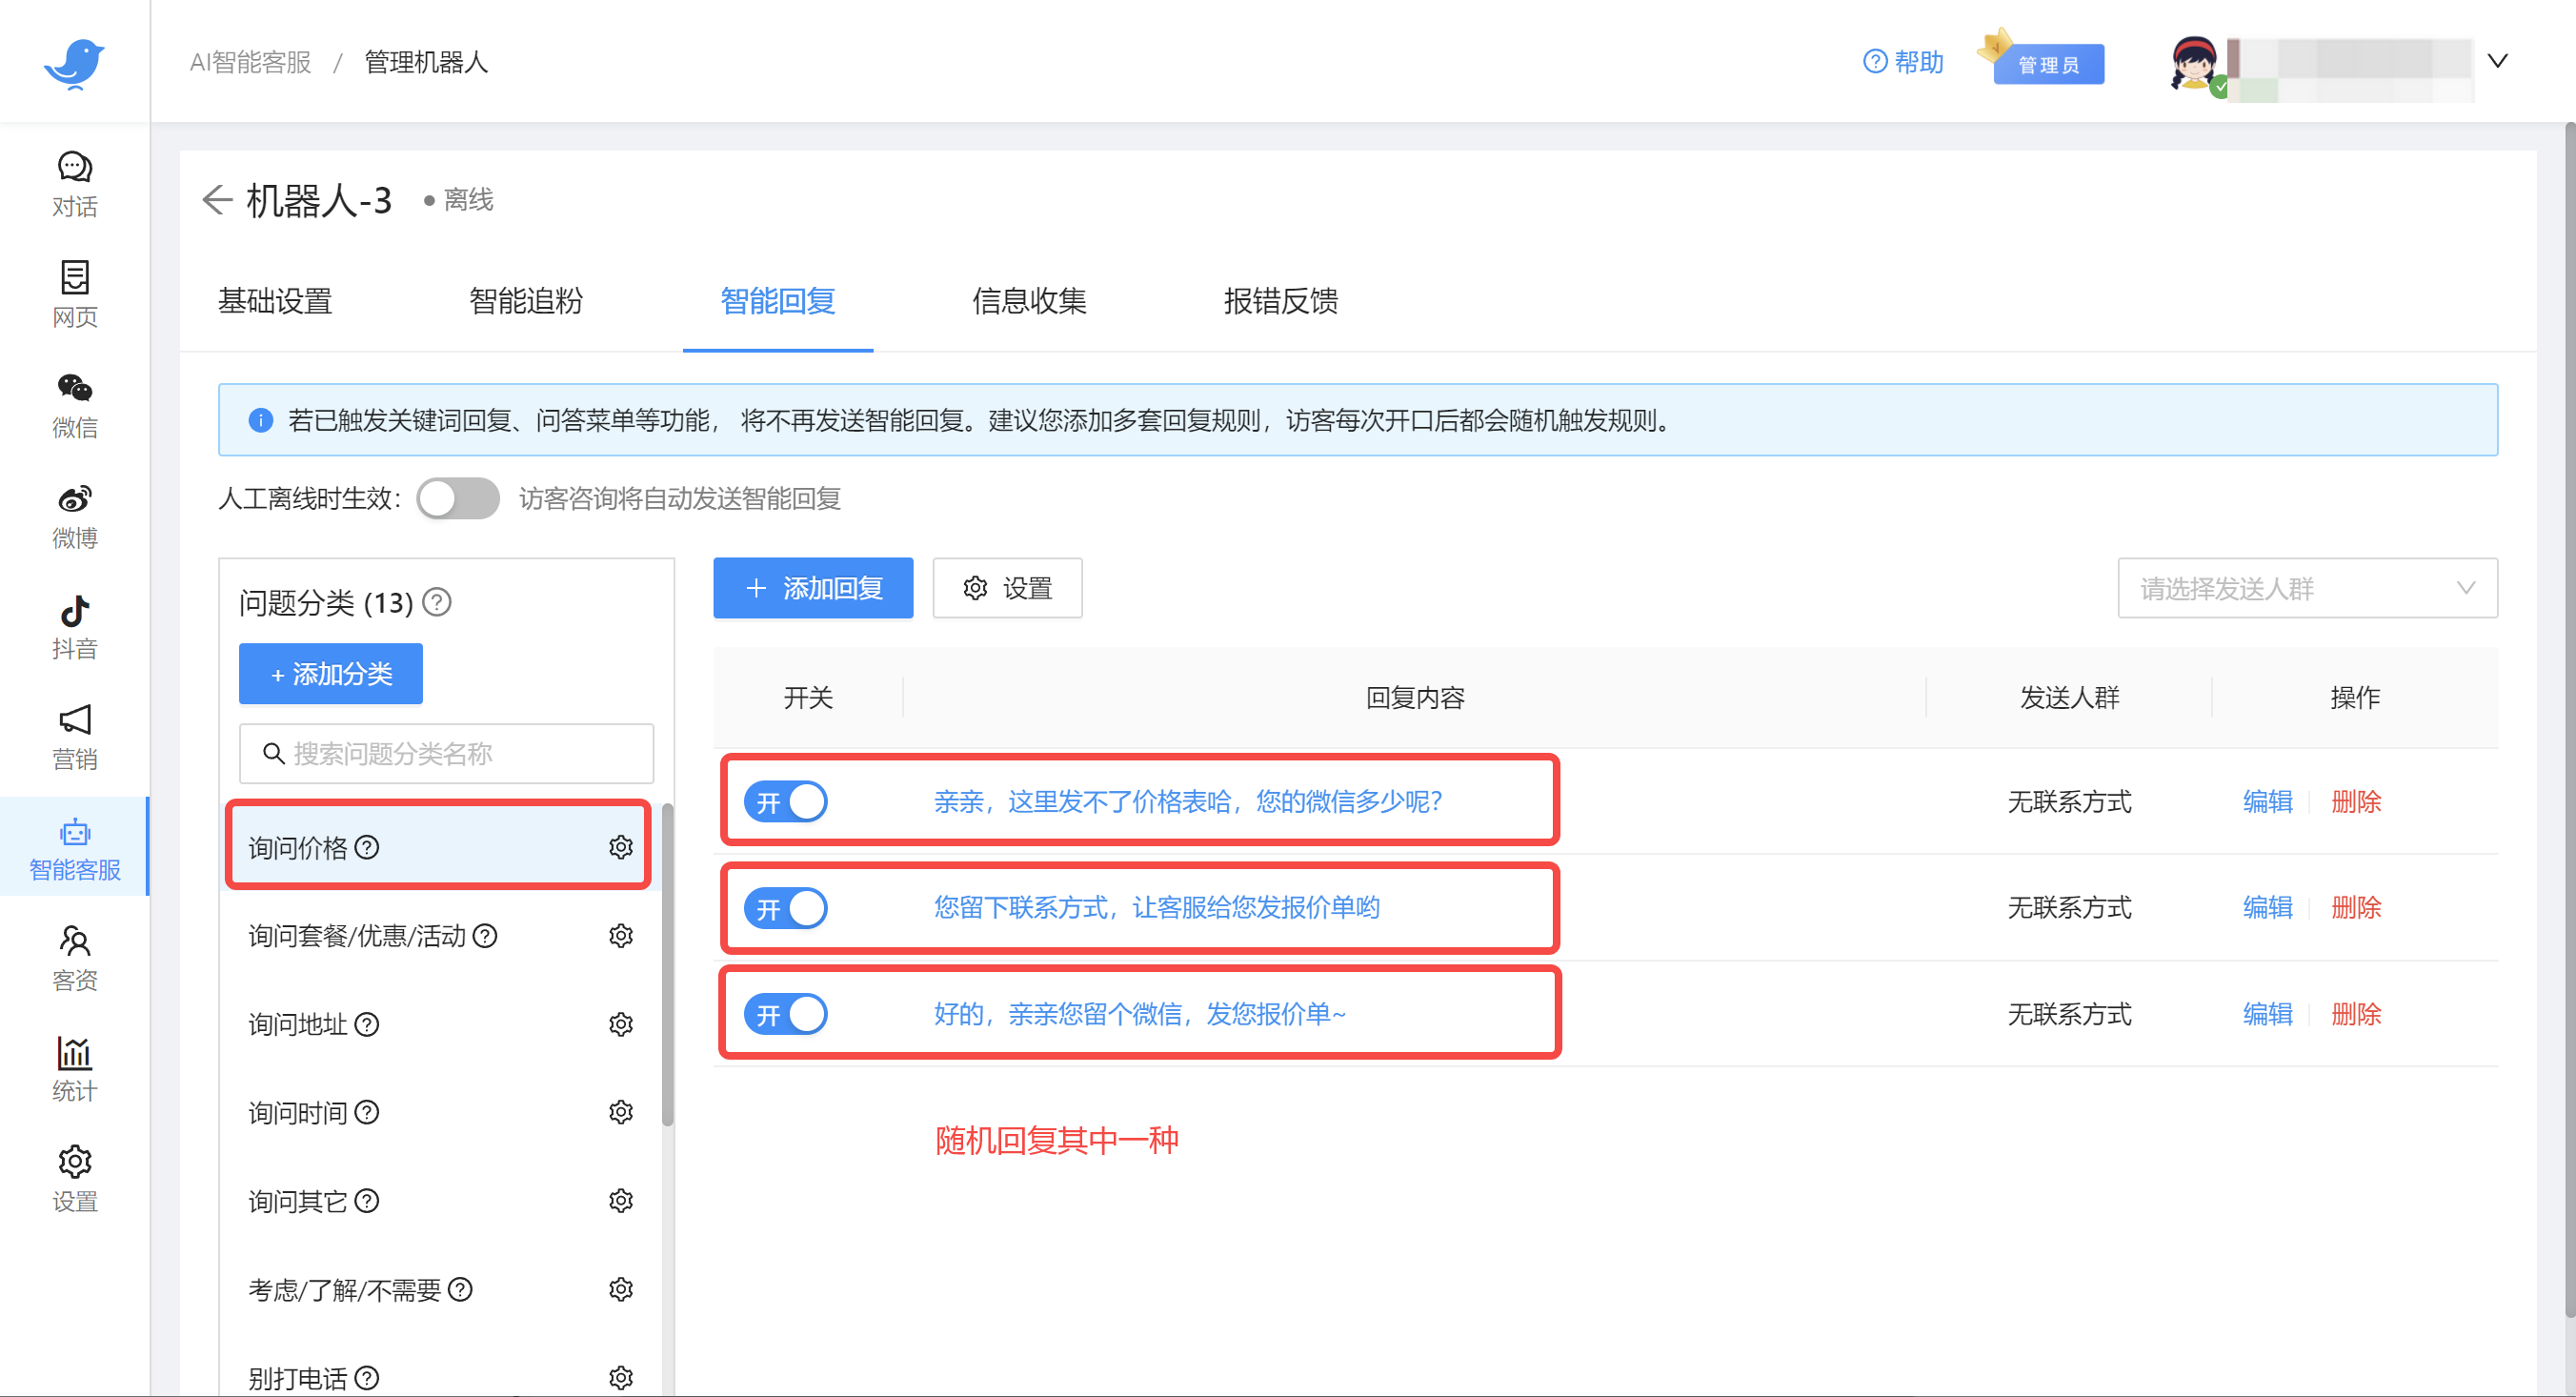Toggle the 人工离线时生效 switch
This screenshot has height=1397, width=2576.
click(458, 498)
